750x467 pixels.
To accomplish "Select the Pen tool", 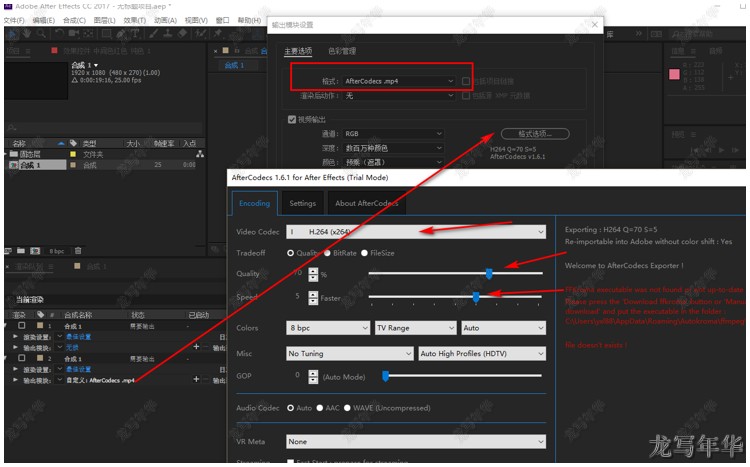I will tap(121, 33).
